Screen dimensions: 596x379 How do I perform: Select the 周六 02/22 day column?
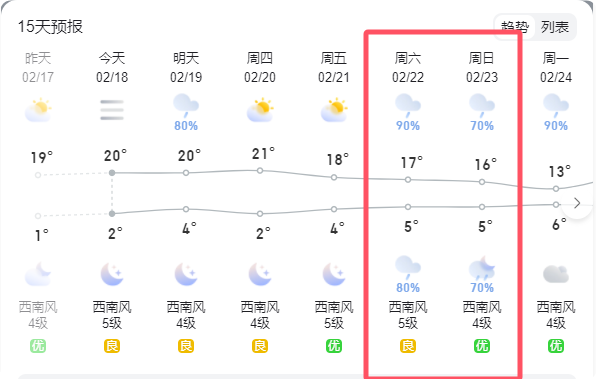408,201
